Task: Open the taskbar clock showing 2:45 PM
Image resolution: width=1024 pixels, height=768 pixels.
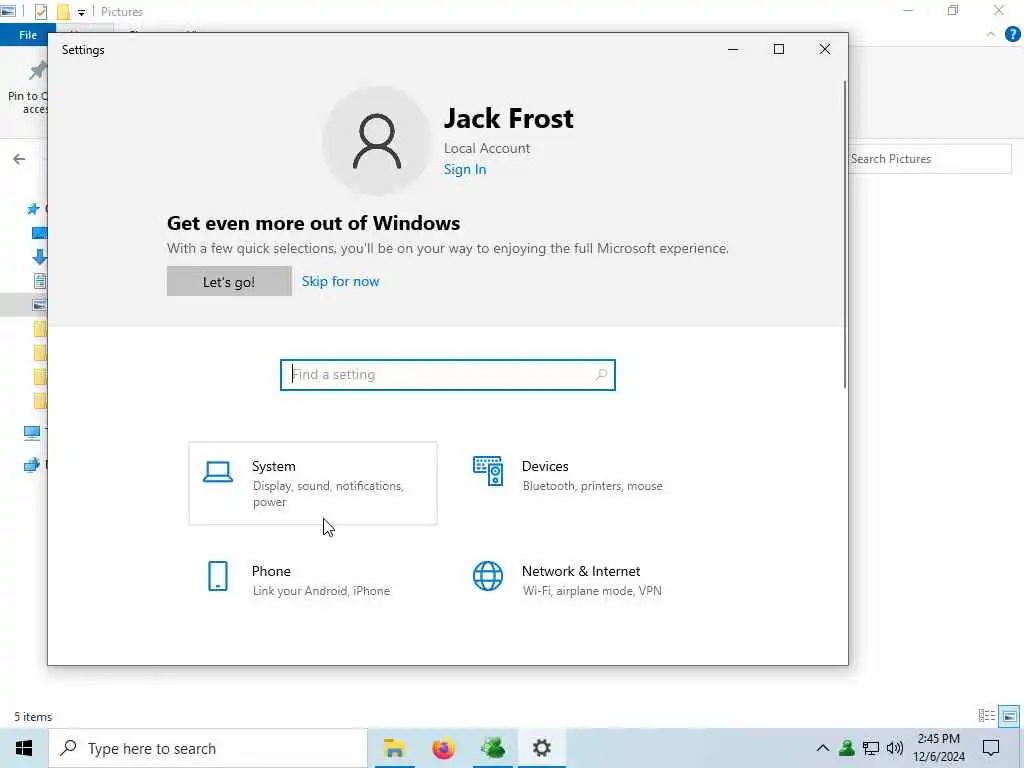Action: (x=938, y=748)
